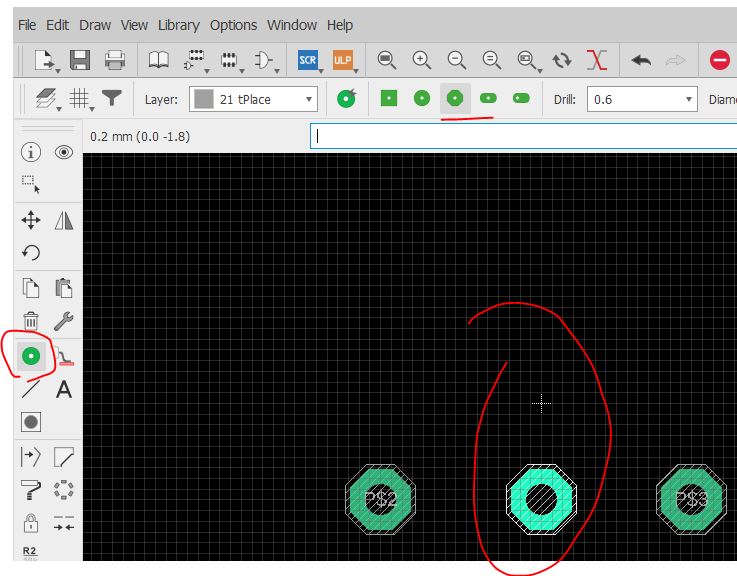Open the Window menu
This screenshot has width=737, height=576.
[x=292, y=25]
